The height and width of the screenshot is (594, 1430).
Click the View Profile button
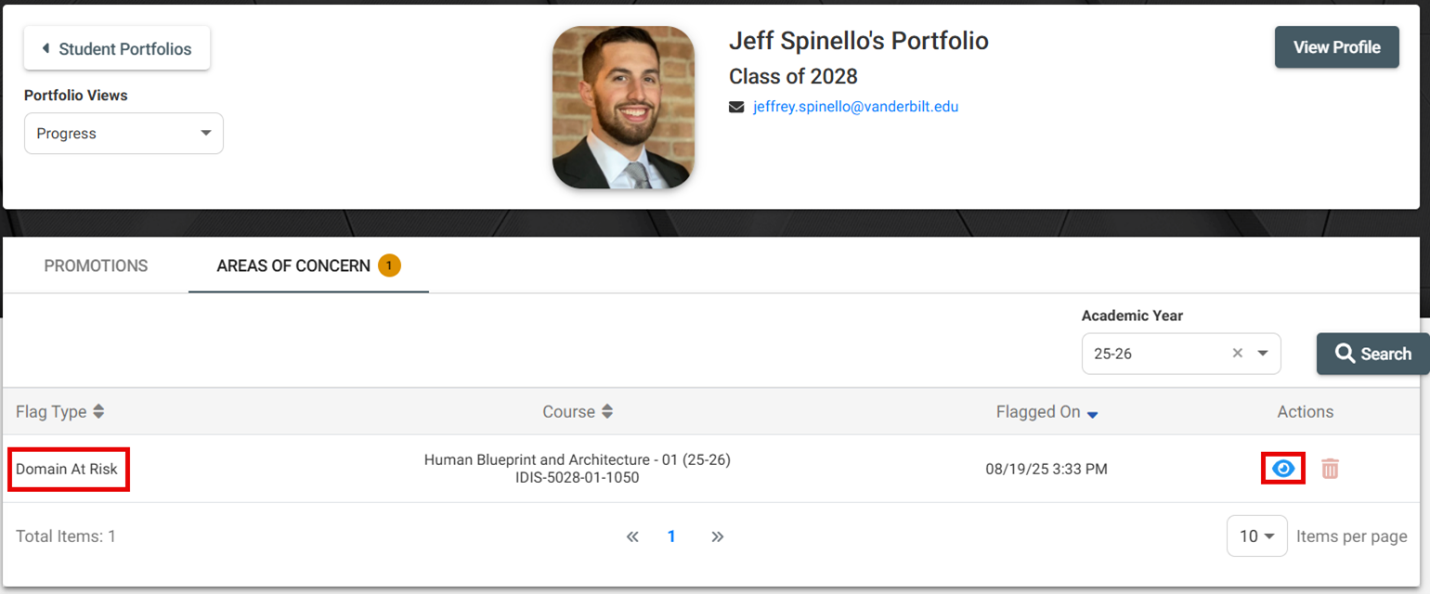pyautogui.click(x=1336, y=47)
